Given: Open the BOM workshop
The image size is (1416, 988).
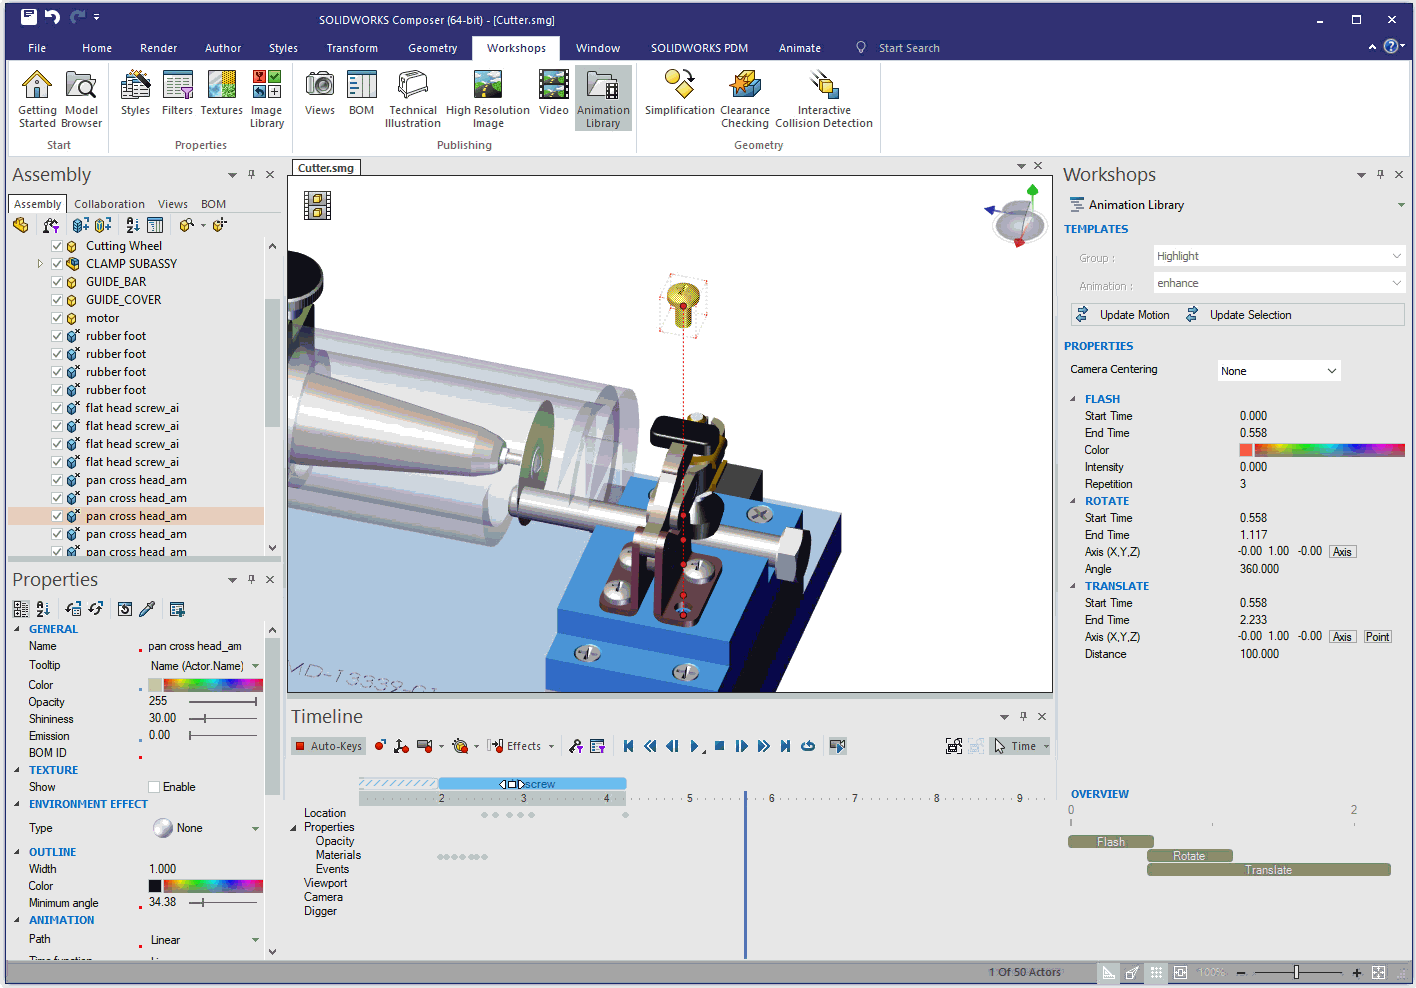Looking at the screenshot, I should click(x=361, y=94).
